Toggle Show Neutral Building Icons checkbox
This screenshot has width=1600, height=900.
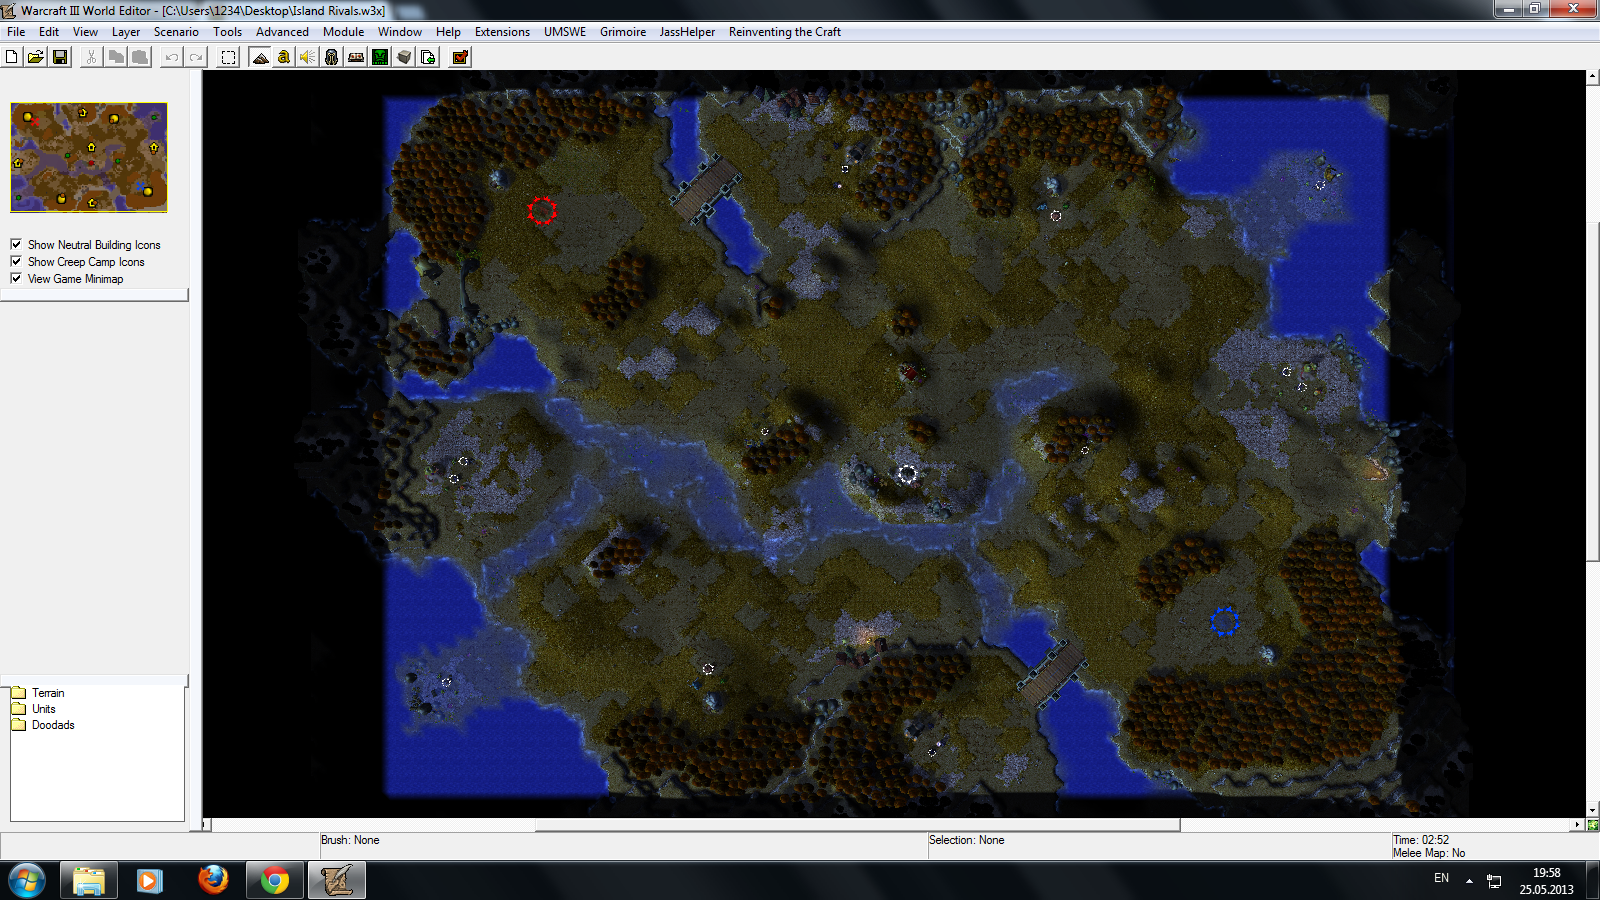16,244
